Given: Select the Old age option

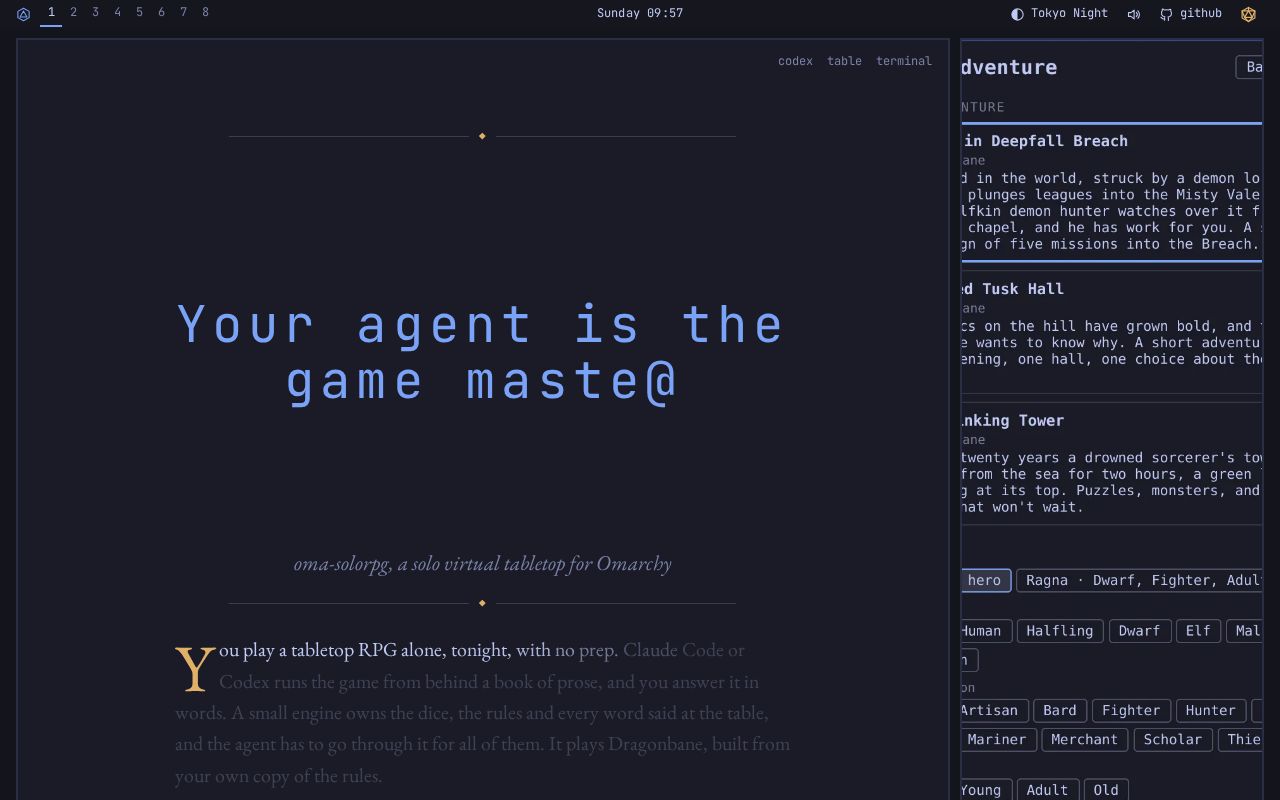Looking at the screenshot, I should [x=1105, y=790].
